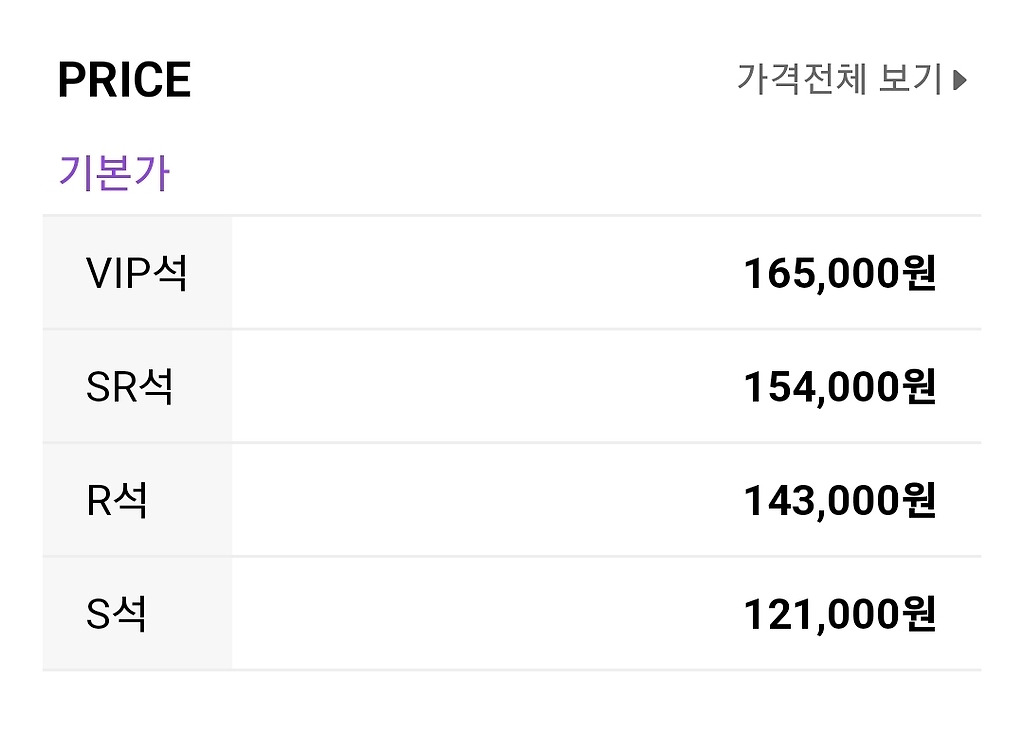The width and height of the screenshot is (1024, 732).
Task: Pick the second-highest seat price
Action: 839,388
